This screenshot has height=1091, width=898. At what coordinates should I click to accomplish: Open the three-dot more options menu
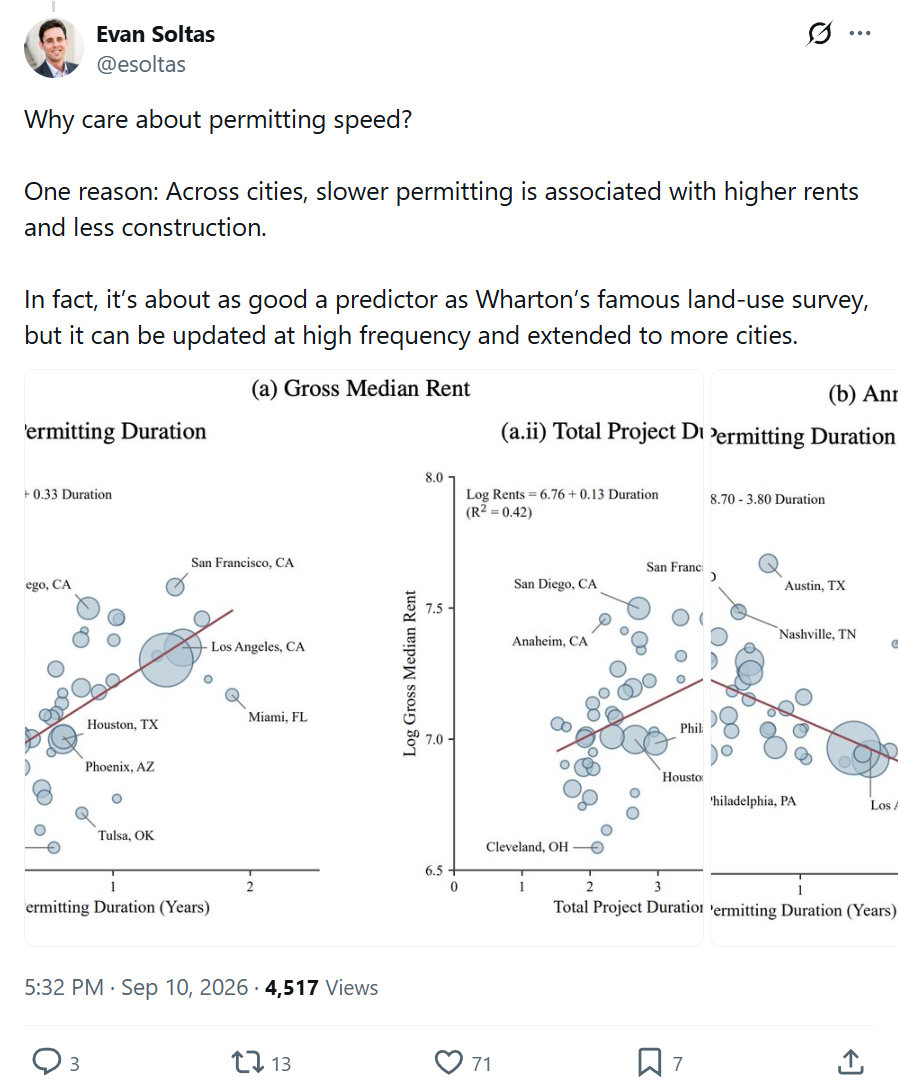(x=860, y=33)
